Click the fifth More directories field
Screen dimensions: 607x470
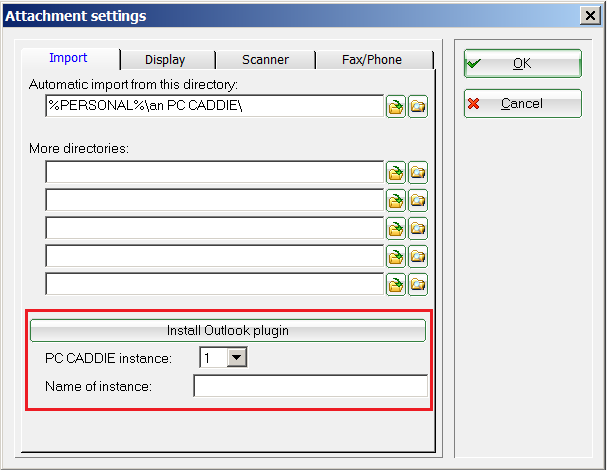point(214,284)
